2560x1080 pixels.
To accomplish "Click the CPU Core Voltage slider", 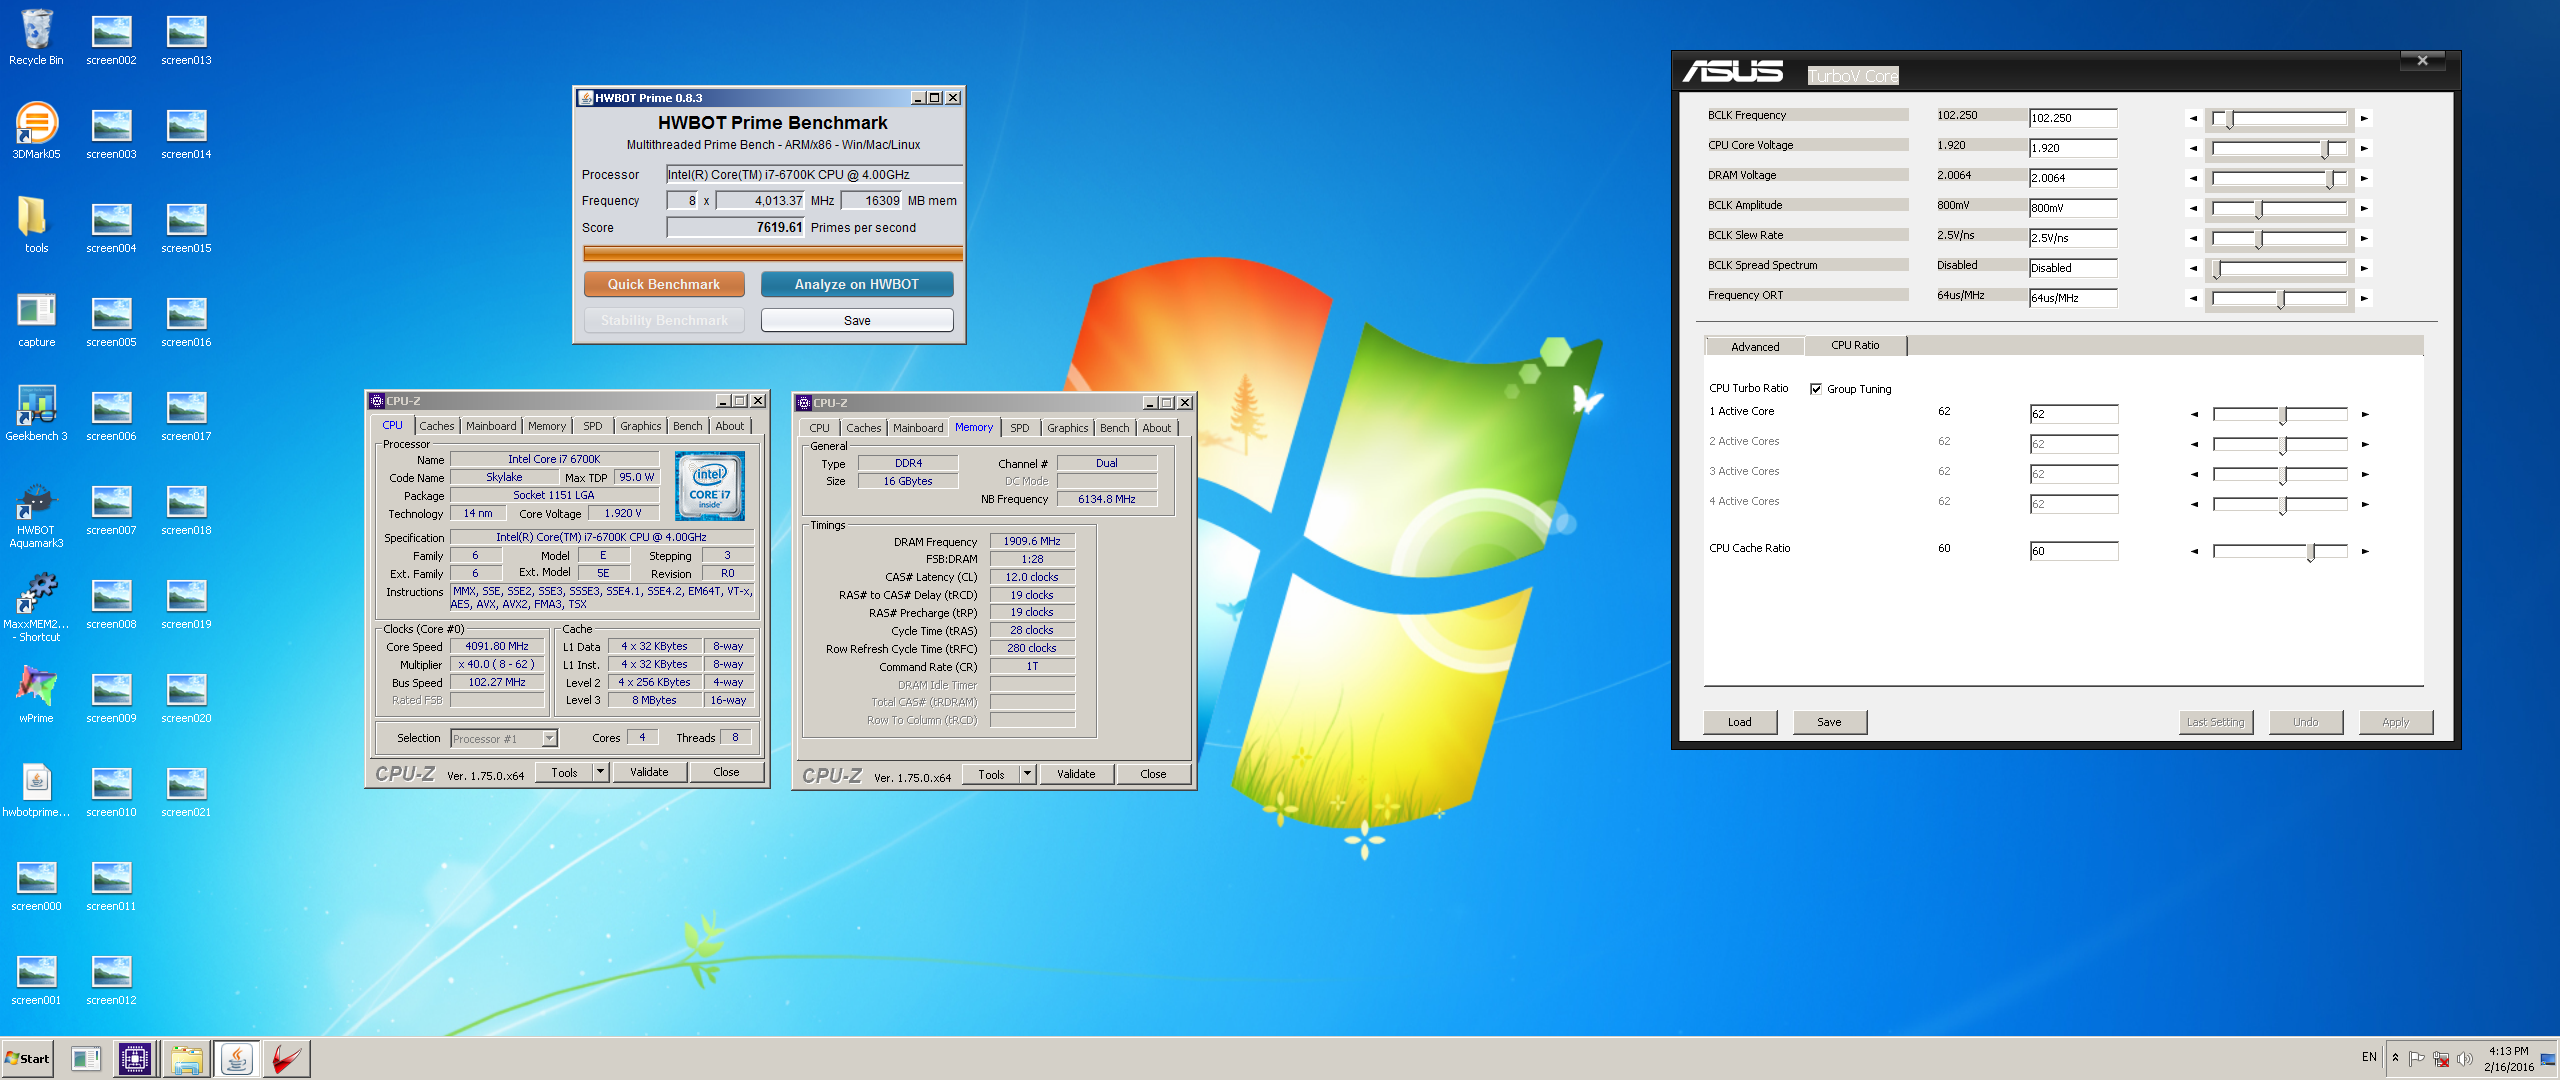I will (2279, 148).
